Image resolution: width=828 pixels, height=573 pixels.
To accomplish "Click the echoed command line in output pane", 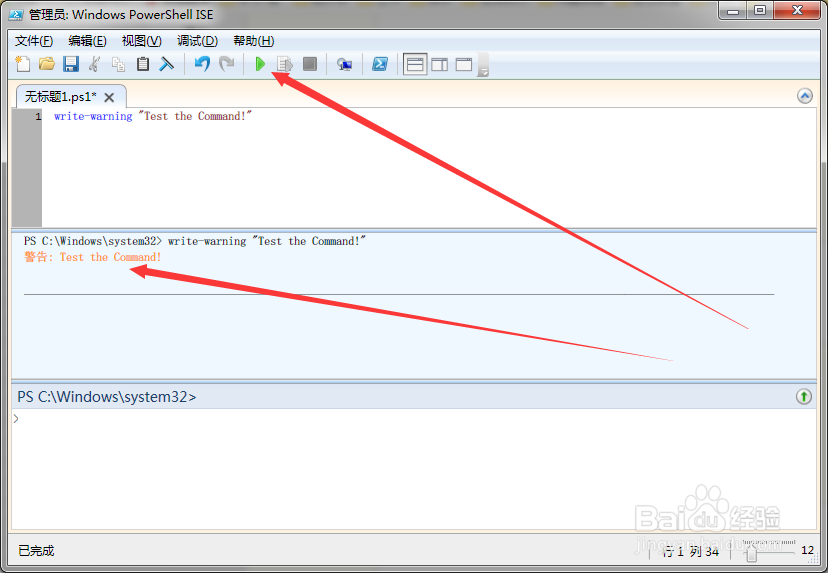I will tap(195, 241).
